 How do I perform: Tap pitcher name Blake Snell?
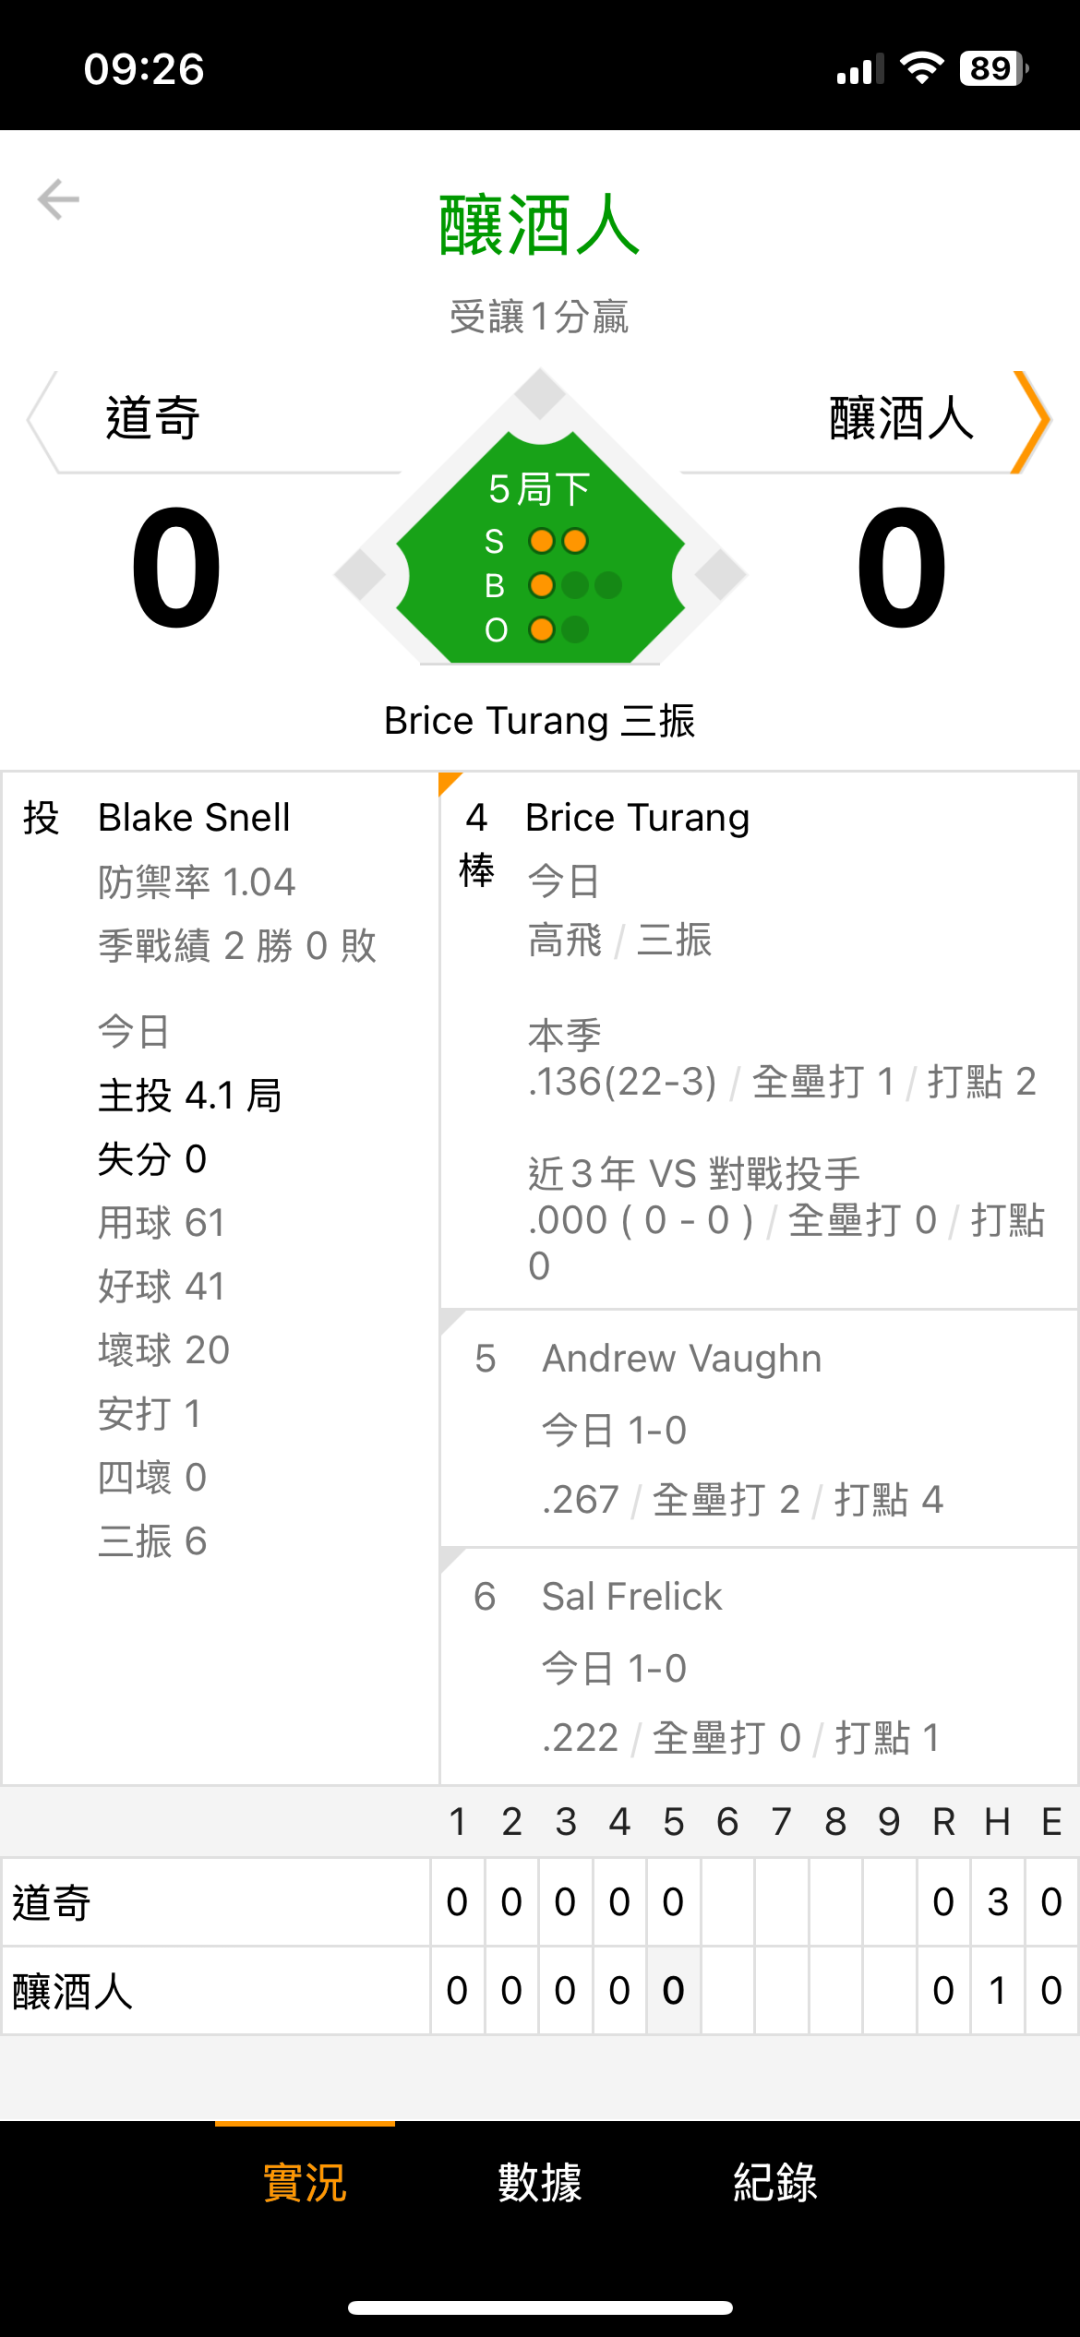click(x=194, y=818)
